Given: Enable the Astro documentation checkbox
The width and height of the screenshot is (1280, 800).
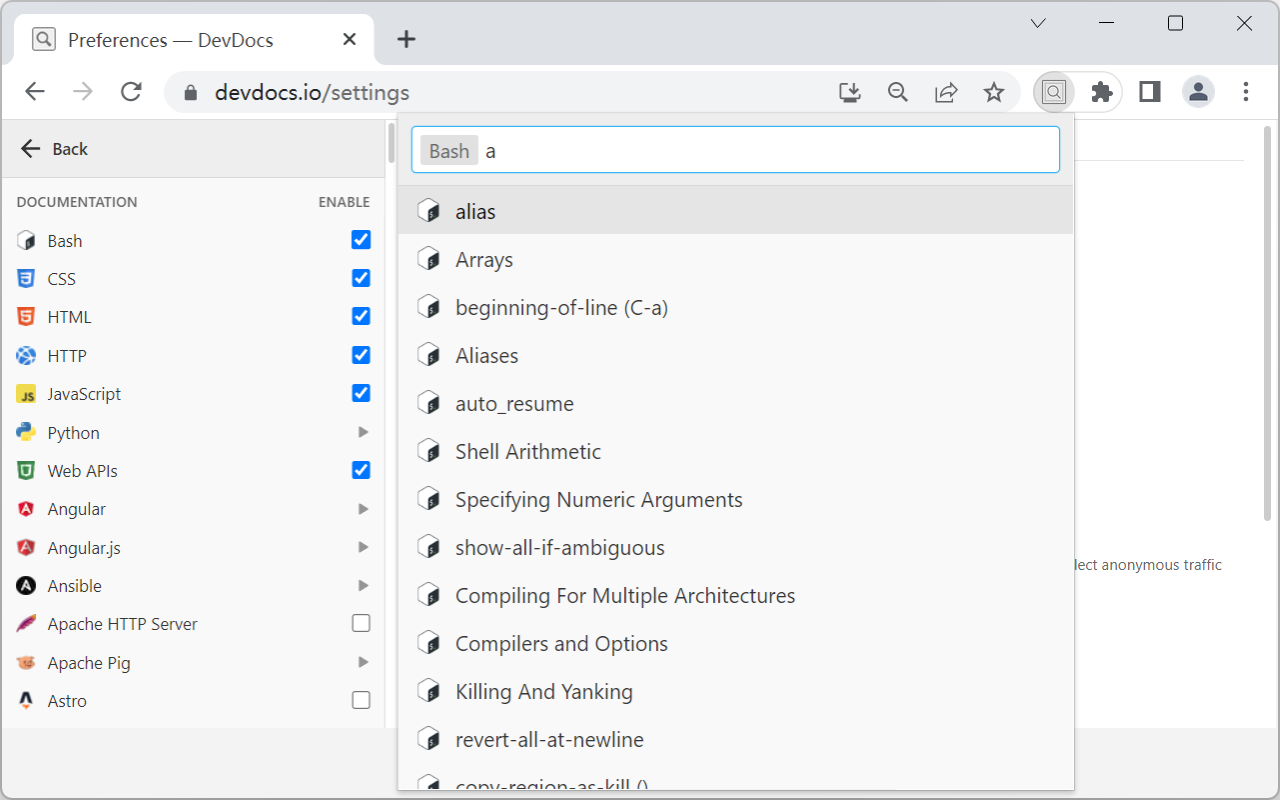Looking at the screenshot, I should tap(360, 700).
